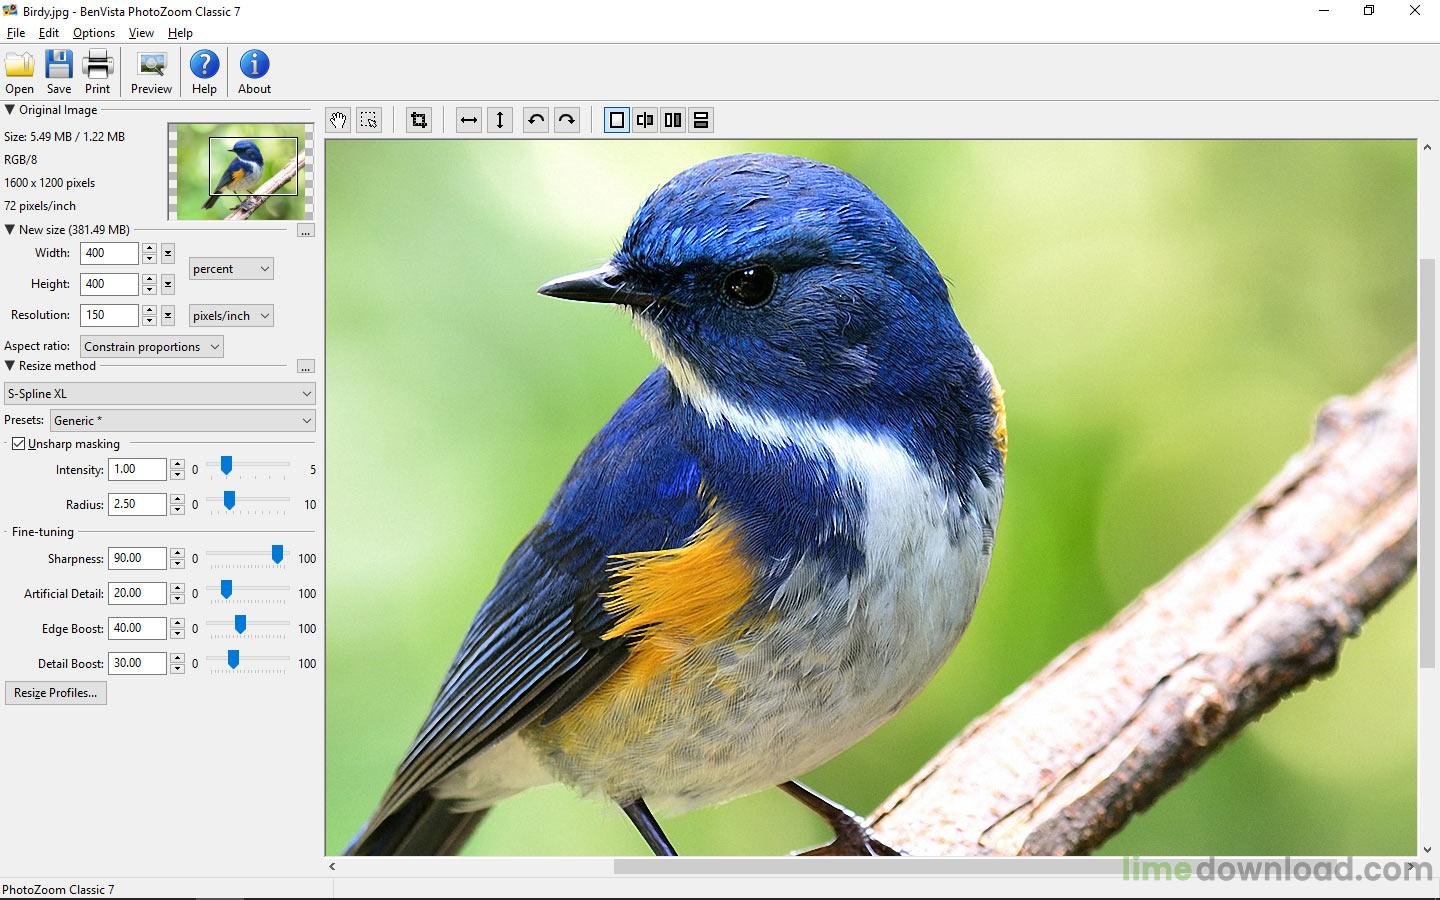Activate the rectangular selection tool

click(369, 120)
